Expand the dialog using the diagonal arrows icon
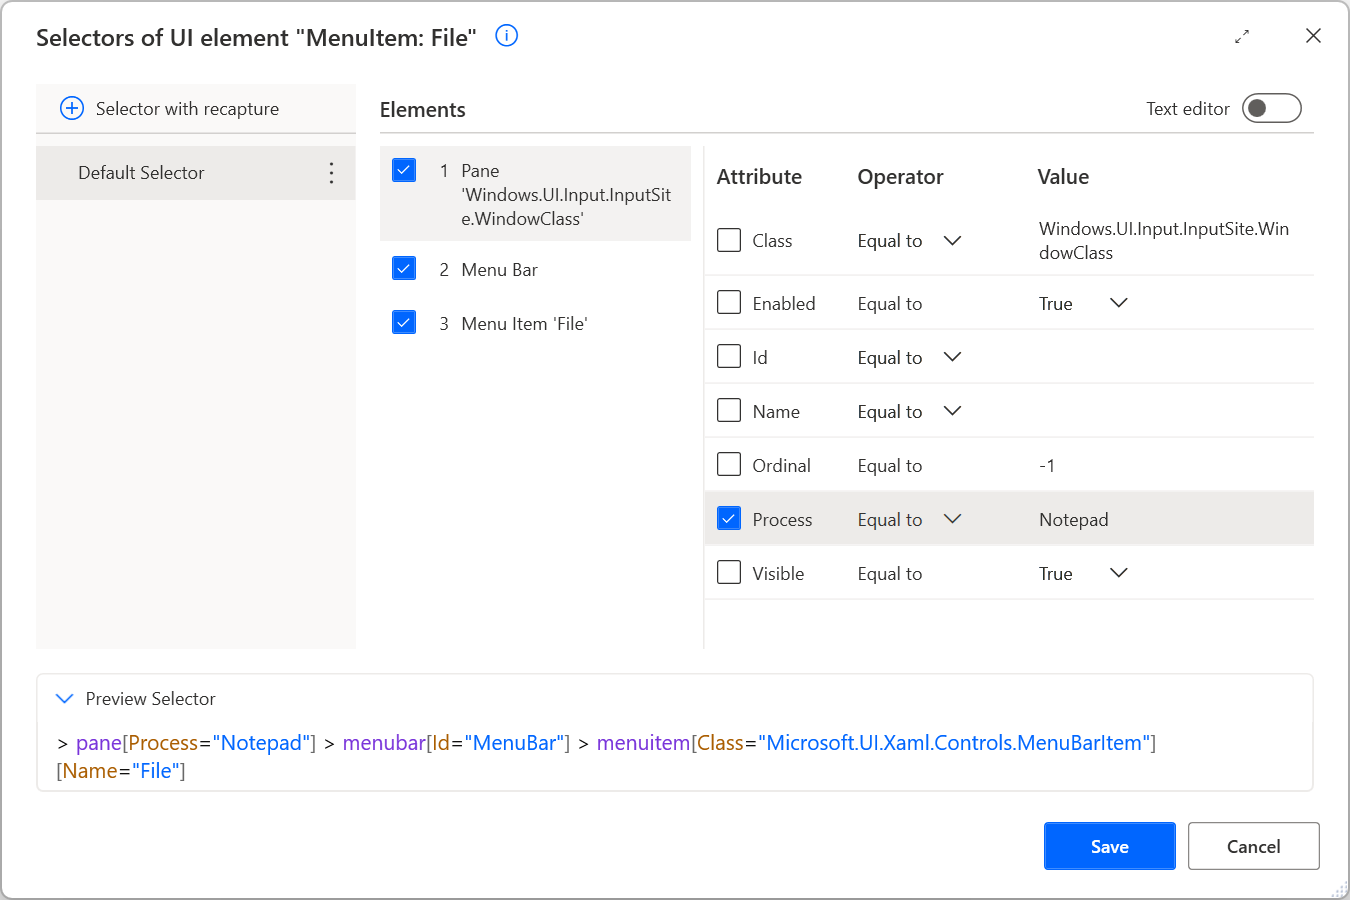This screenshot has height=900, width=1350. point(1242,36)
